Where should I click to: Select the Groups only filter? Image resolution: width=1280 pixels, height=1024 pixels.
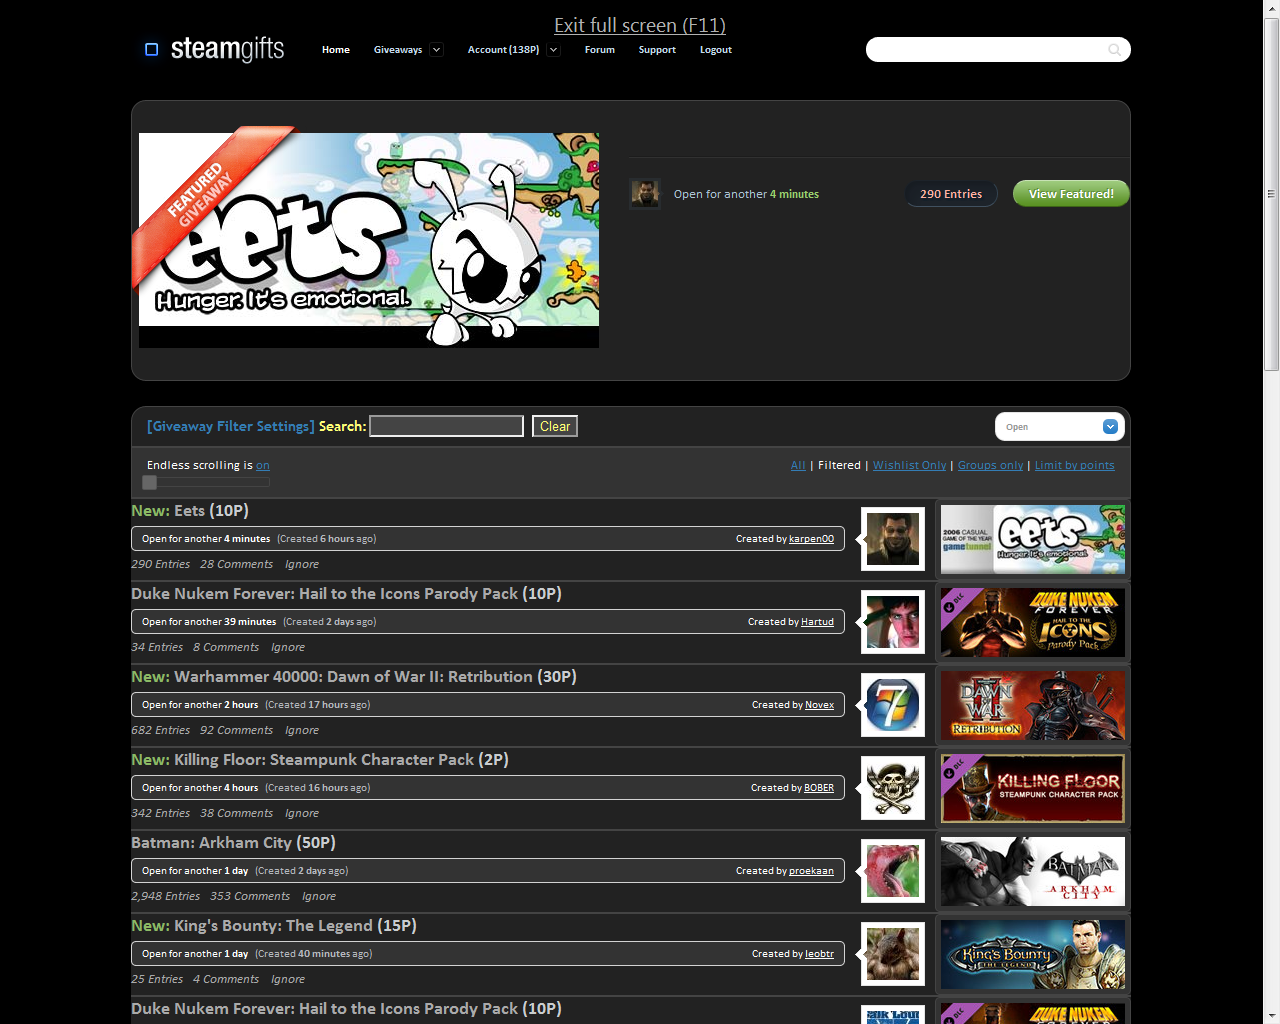pos(990,466)
